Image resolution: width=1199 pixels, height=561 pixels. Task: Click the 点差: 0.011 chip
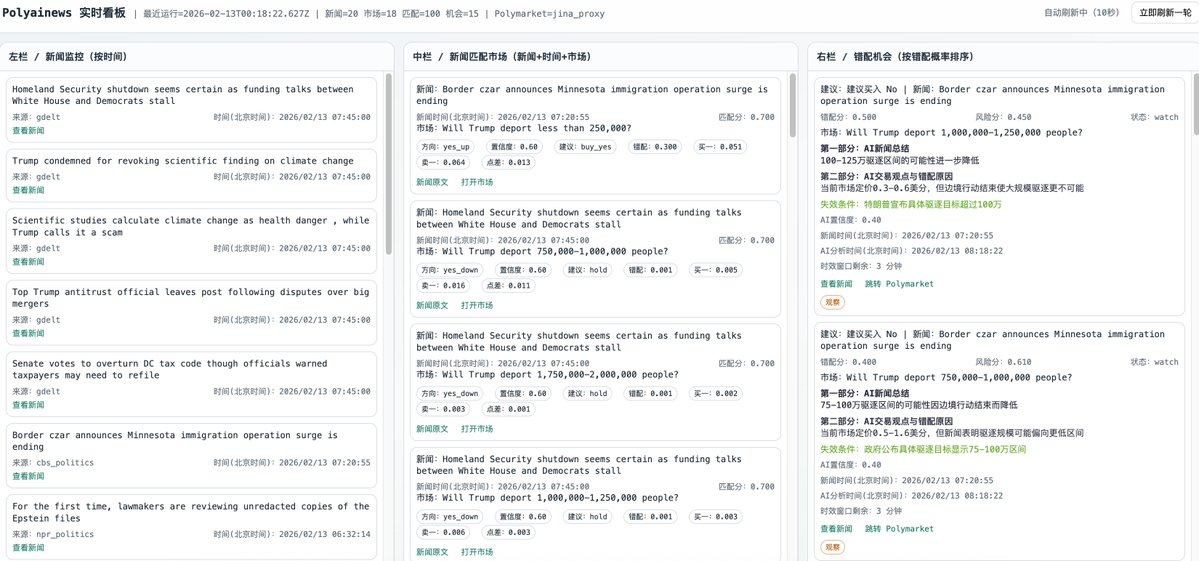507,285
